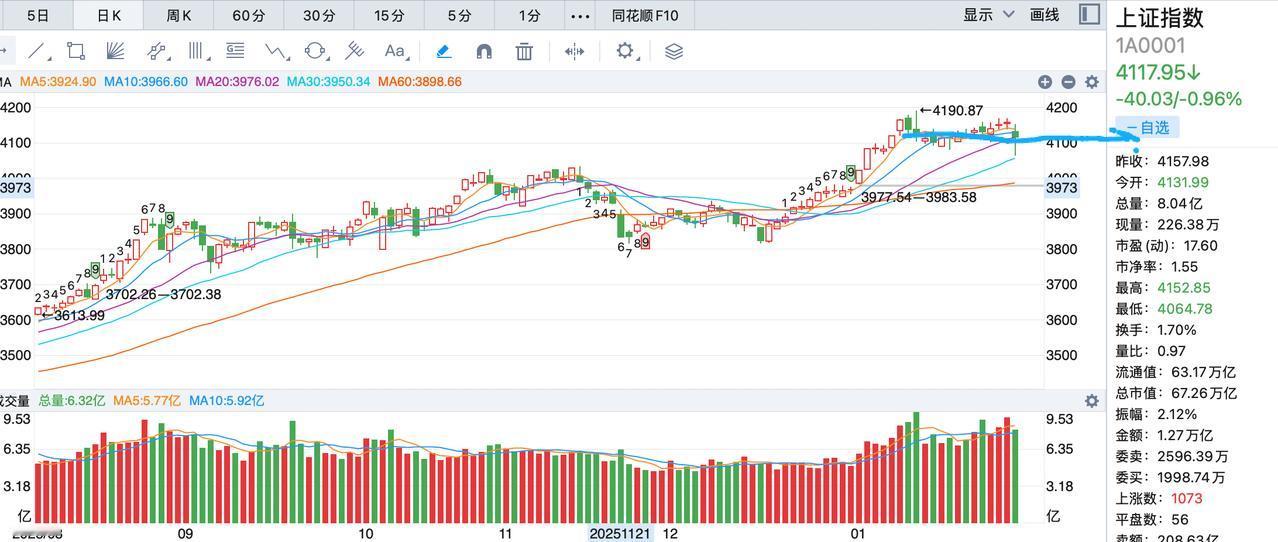1278x542 pixels.
Task: Show more time periods via ellipsis
Action: coord(579,15)
